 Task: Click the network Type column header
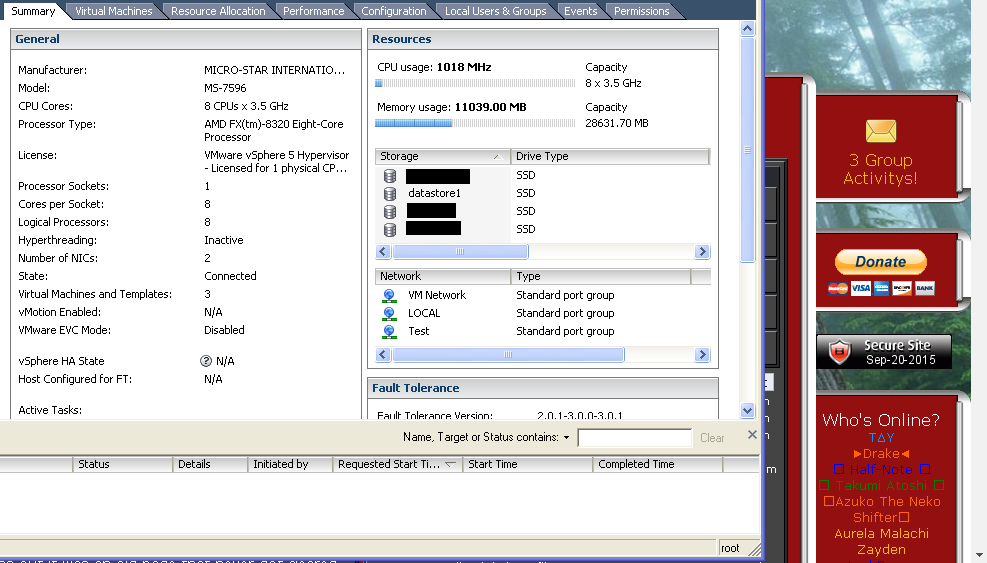point(601,276)
